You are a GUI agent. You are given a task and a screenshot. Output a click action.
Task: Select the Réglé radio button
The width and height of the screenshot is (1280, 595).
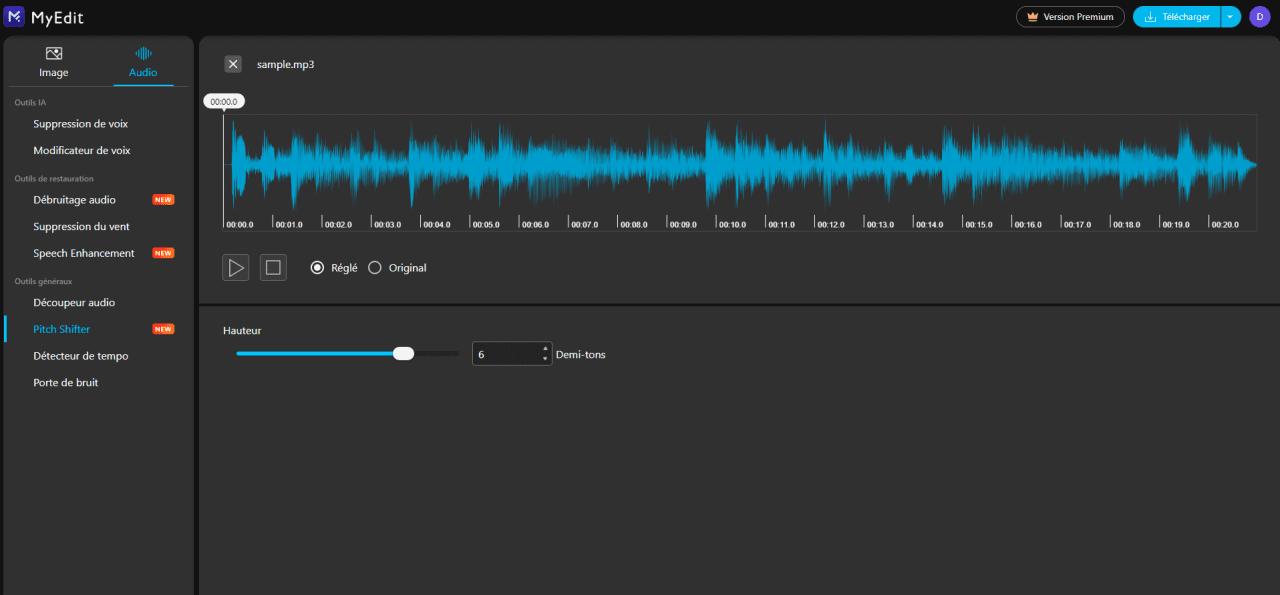(x=317, y=267)
